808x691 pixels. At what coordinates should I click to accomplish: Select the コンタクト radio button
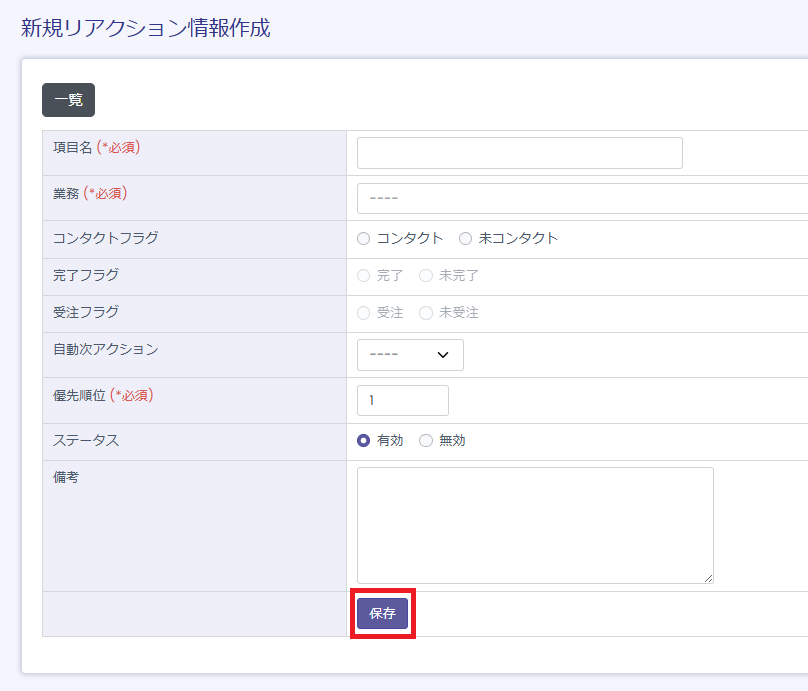364,238
